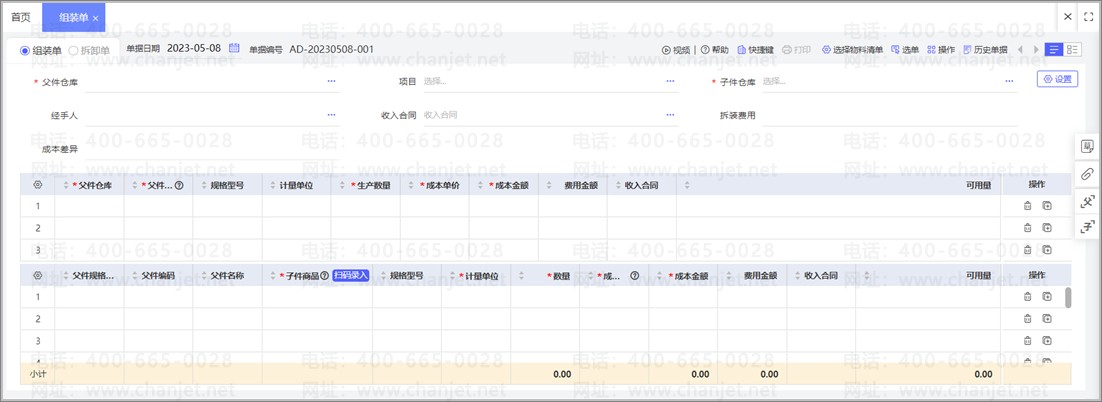Open 子件仓库 picker via ellipsis
Screen dimensions: 1102x402
click(1009, 82)
